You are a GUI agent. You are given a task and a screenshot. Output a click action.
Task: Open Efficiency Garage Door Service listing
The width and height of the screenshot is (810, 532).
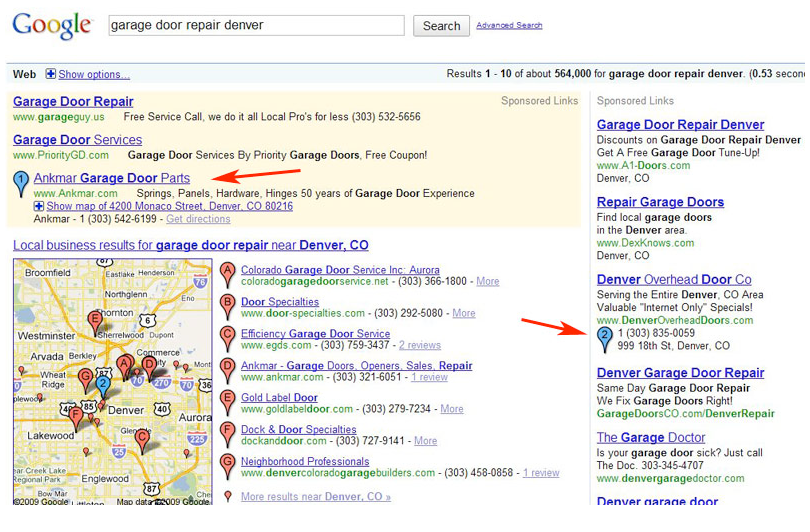(316, 334)
